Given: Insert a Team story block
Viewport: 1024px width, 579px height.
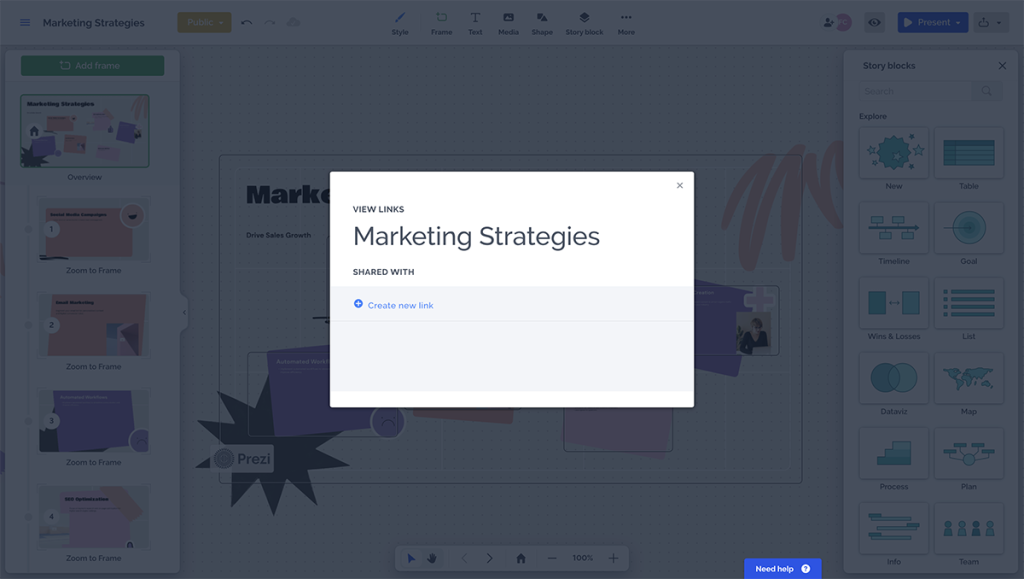Looking at the screenshot, I should pos(968,527).
